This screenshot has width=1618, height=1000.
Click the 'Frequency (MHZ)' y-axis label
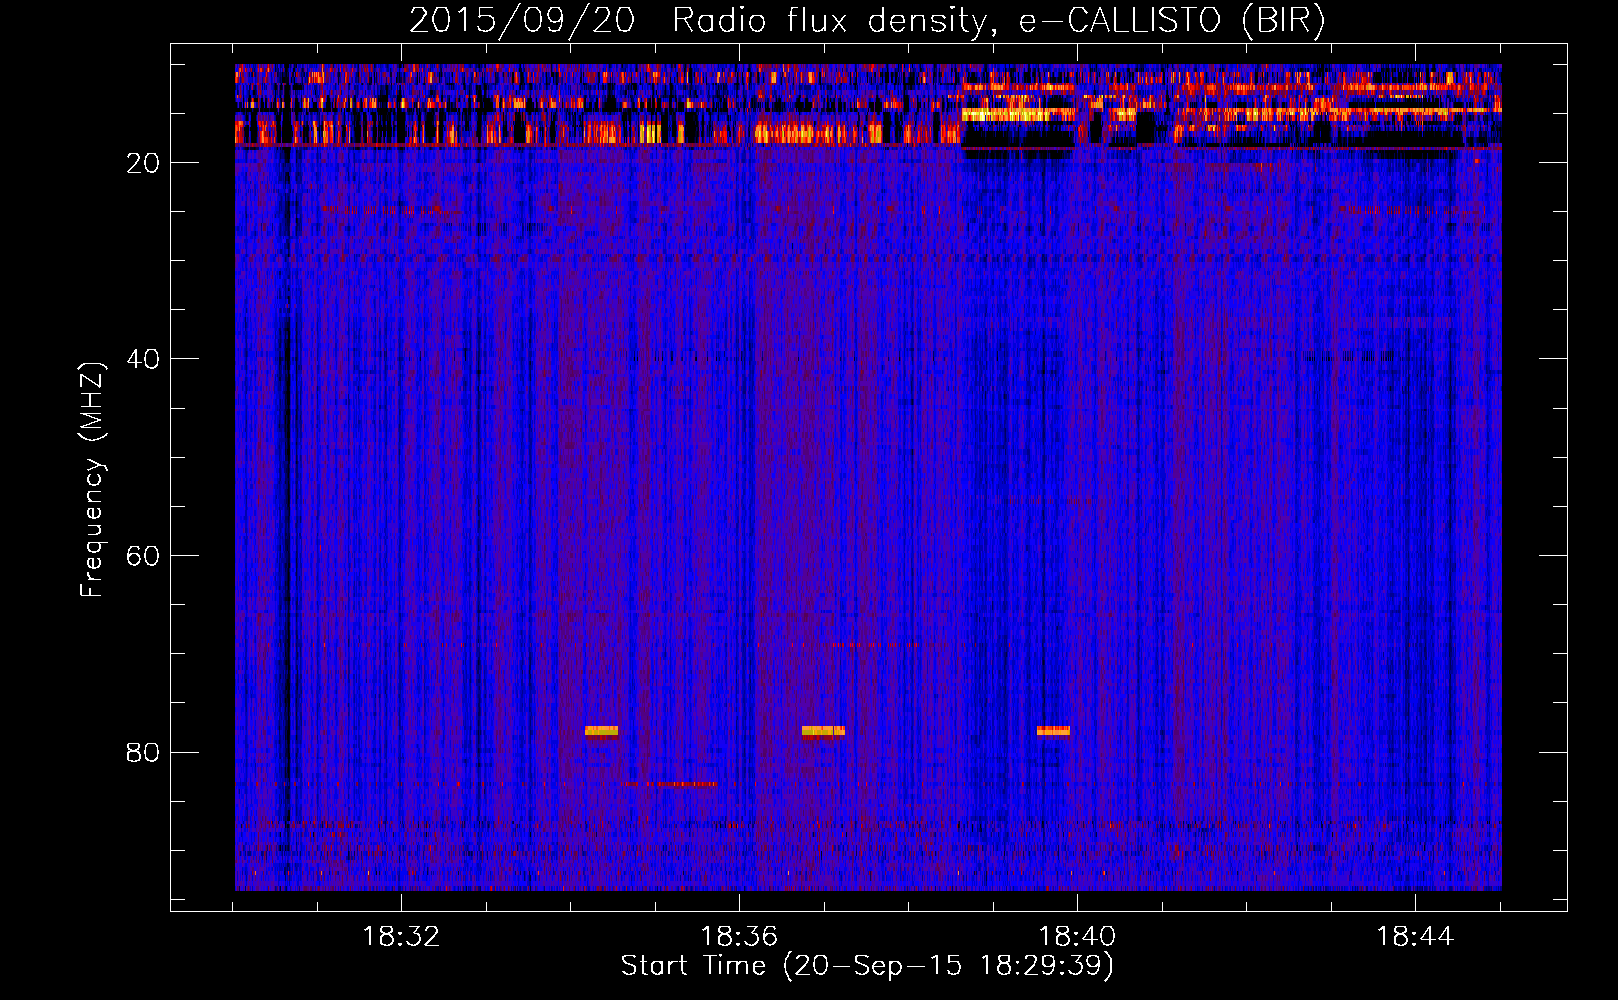point(92,480)
